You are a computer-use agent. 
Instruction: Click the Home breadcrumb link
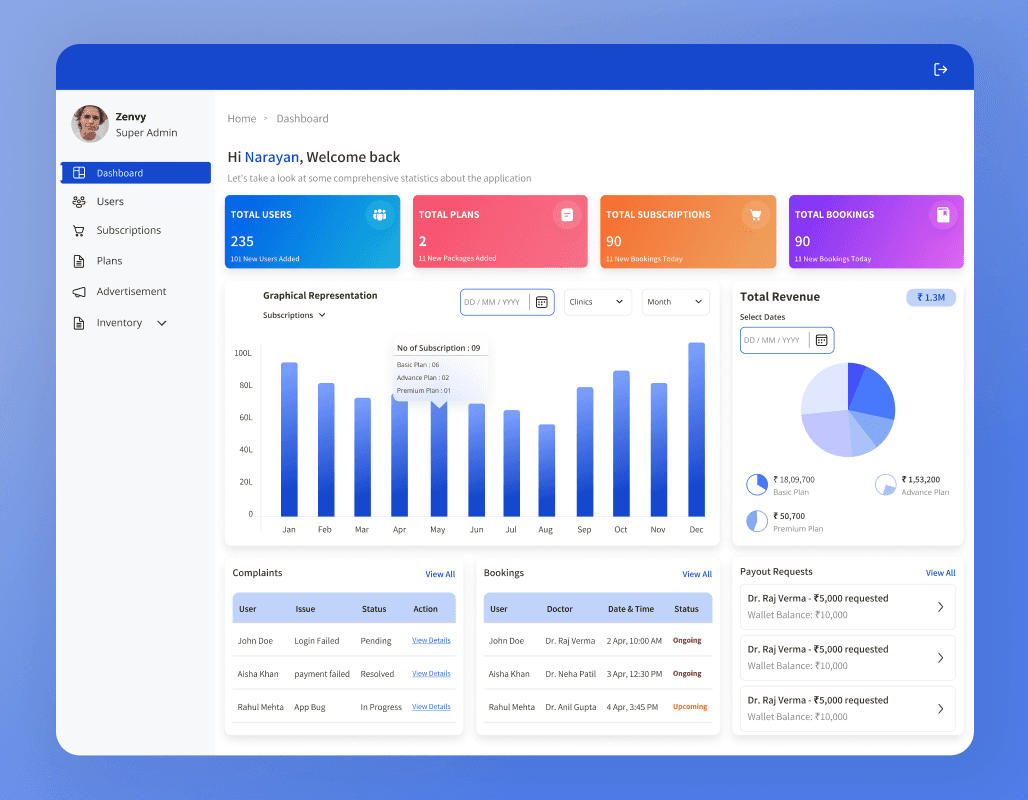(x=241, y=119)
